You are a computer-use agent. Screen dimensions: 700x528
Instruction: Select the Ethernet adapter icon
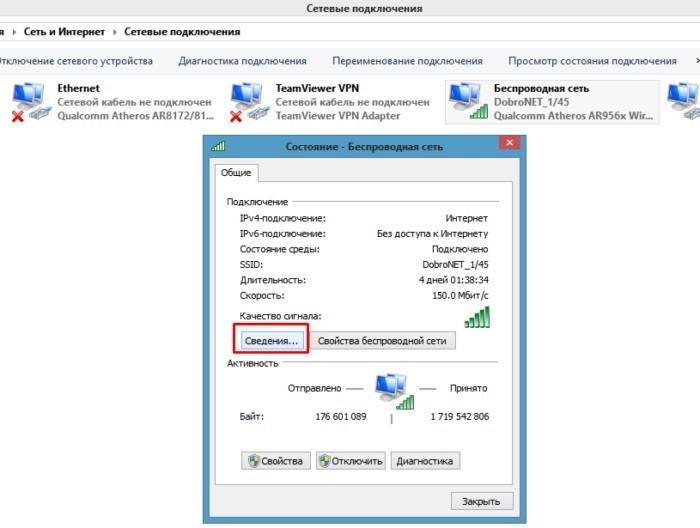[x=31, y=102]
